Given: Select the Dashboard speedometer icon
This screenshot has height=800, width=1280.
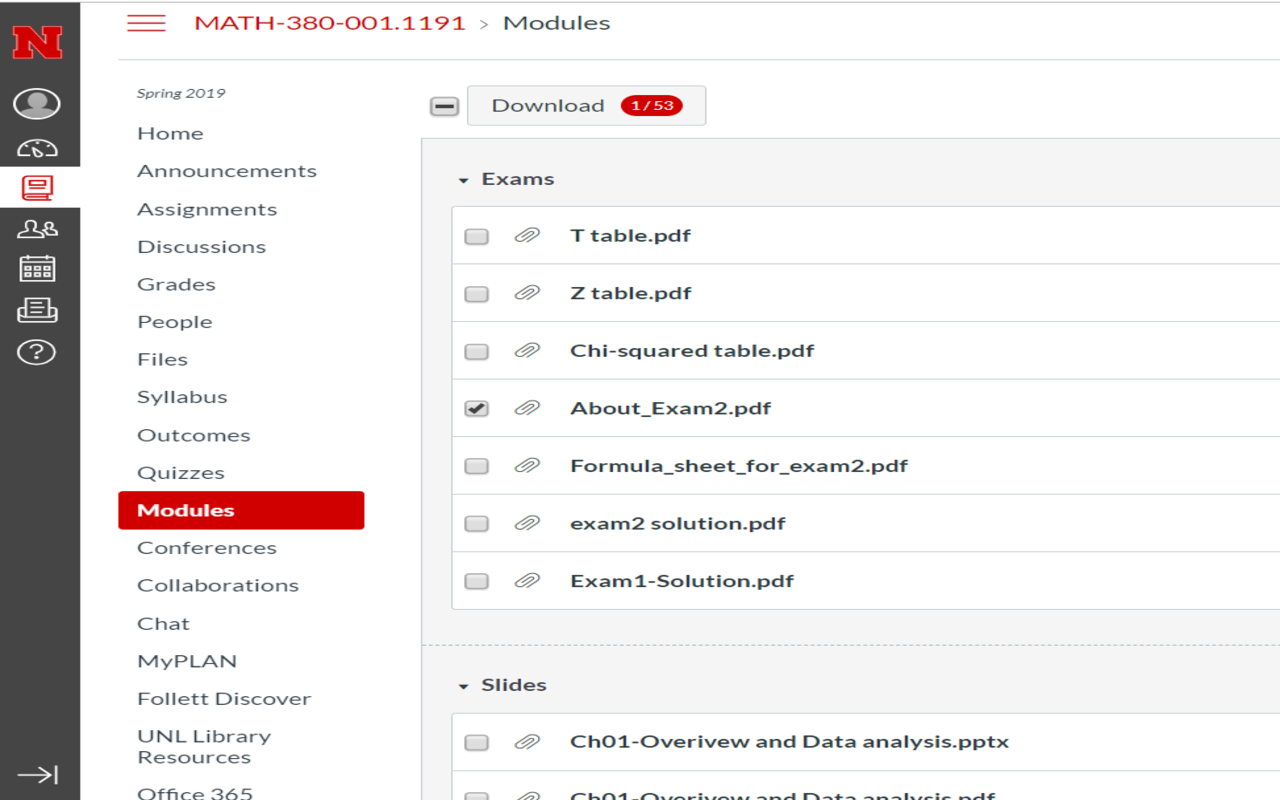Looking at the screenshot, I should (x=37, y=145).
